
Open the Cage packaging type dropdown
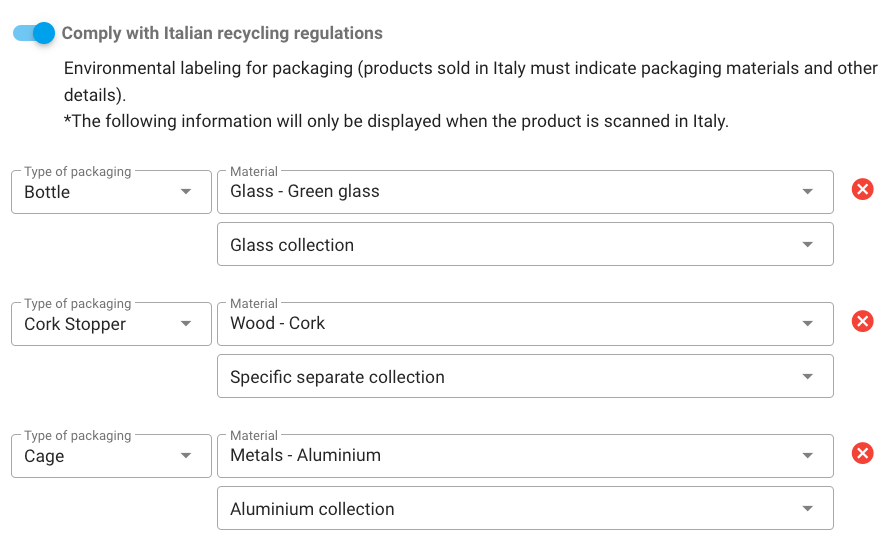pyautogui.click(x=110, y=456)
